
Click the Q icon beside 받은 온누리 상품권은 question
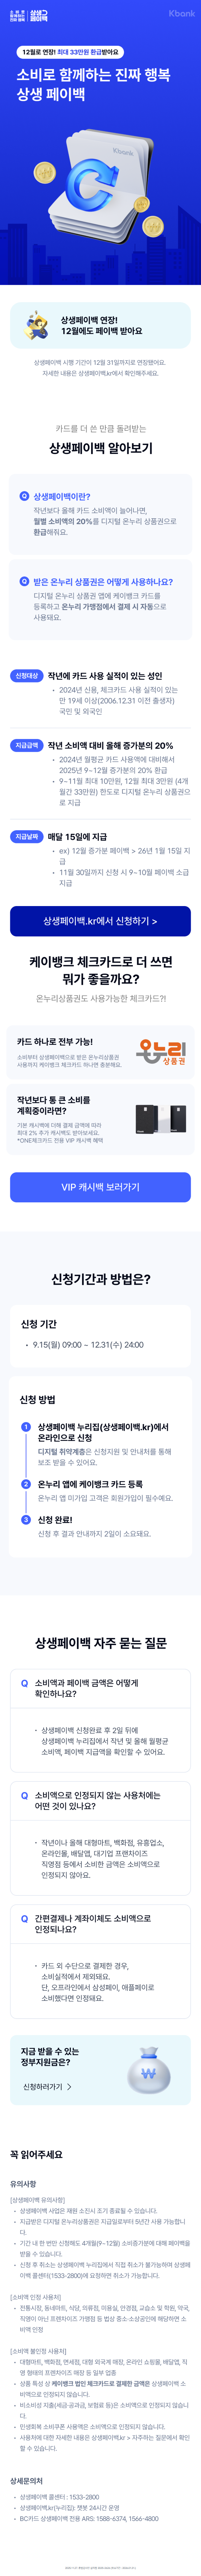(x=25, y=581)
